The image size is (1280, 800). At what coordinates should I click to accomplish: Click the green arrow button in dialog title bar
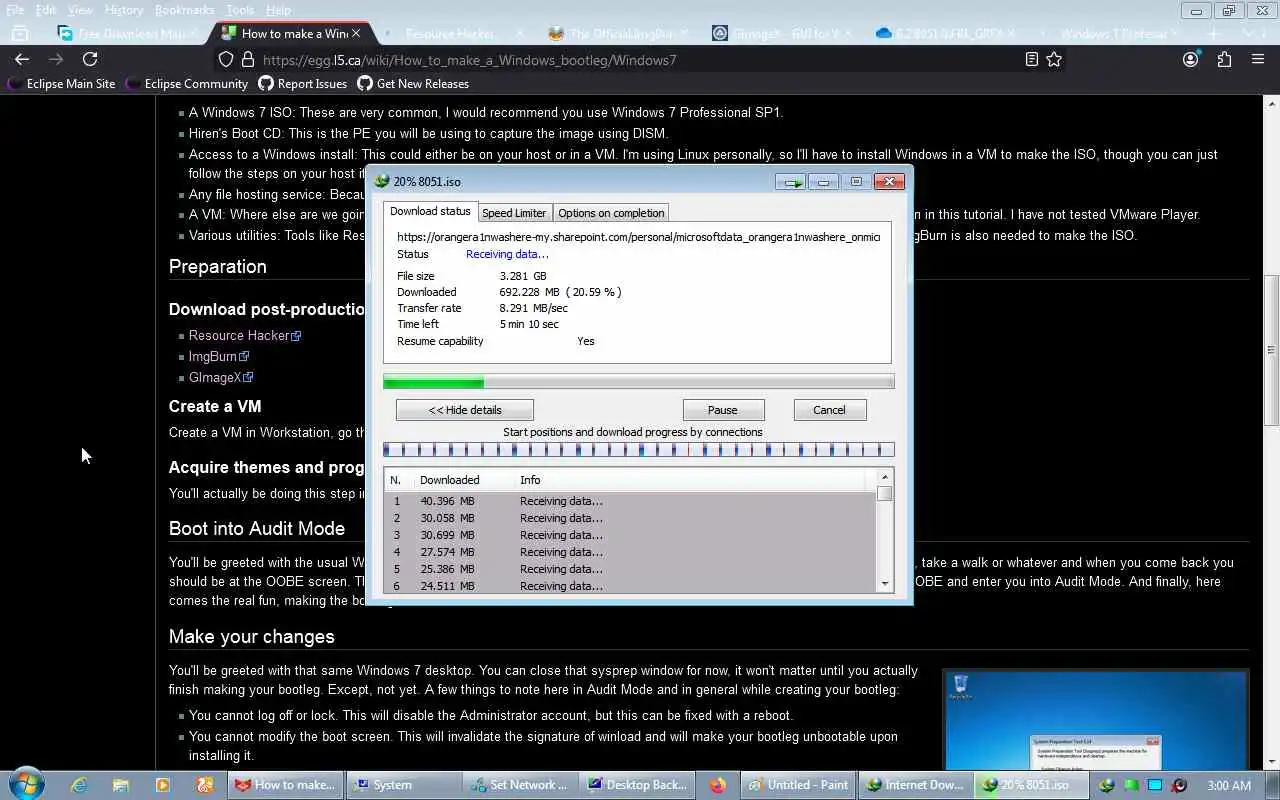(791, 182)
